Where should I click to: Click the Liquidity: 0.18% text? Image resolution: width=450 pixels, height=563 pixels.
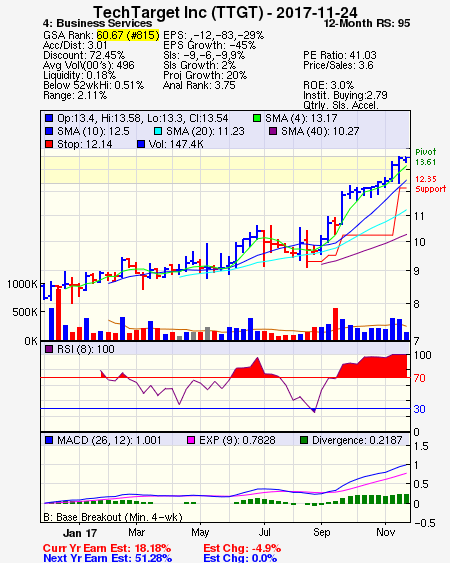pos(79,75)
